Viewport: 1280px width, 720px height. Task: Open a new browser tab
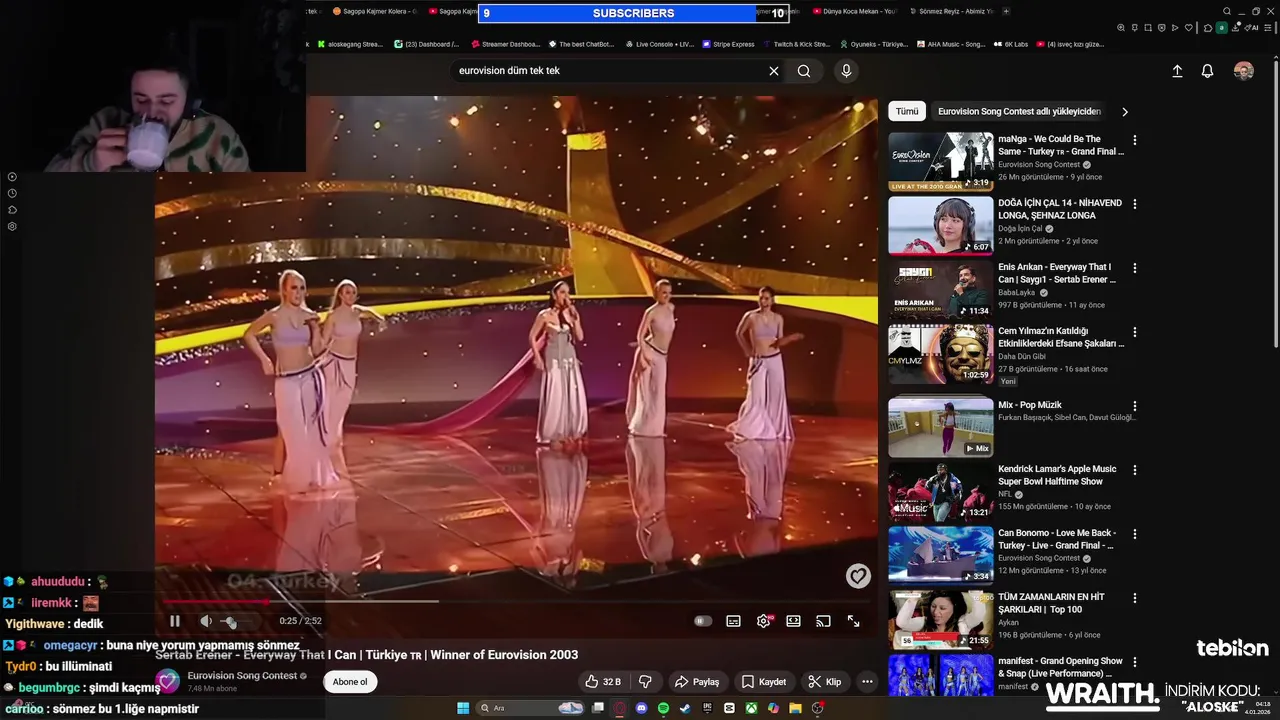(x=1007, y=12)
